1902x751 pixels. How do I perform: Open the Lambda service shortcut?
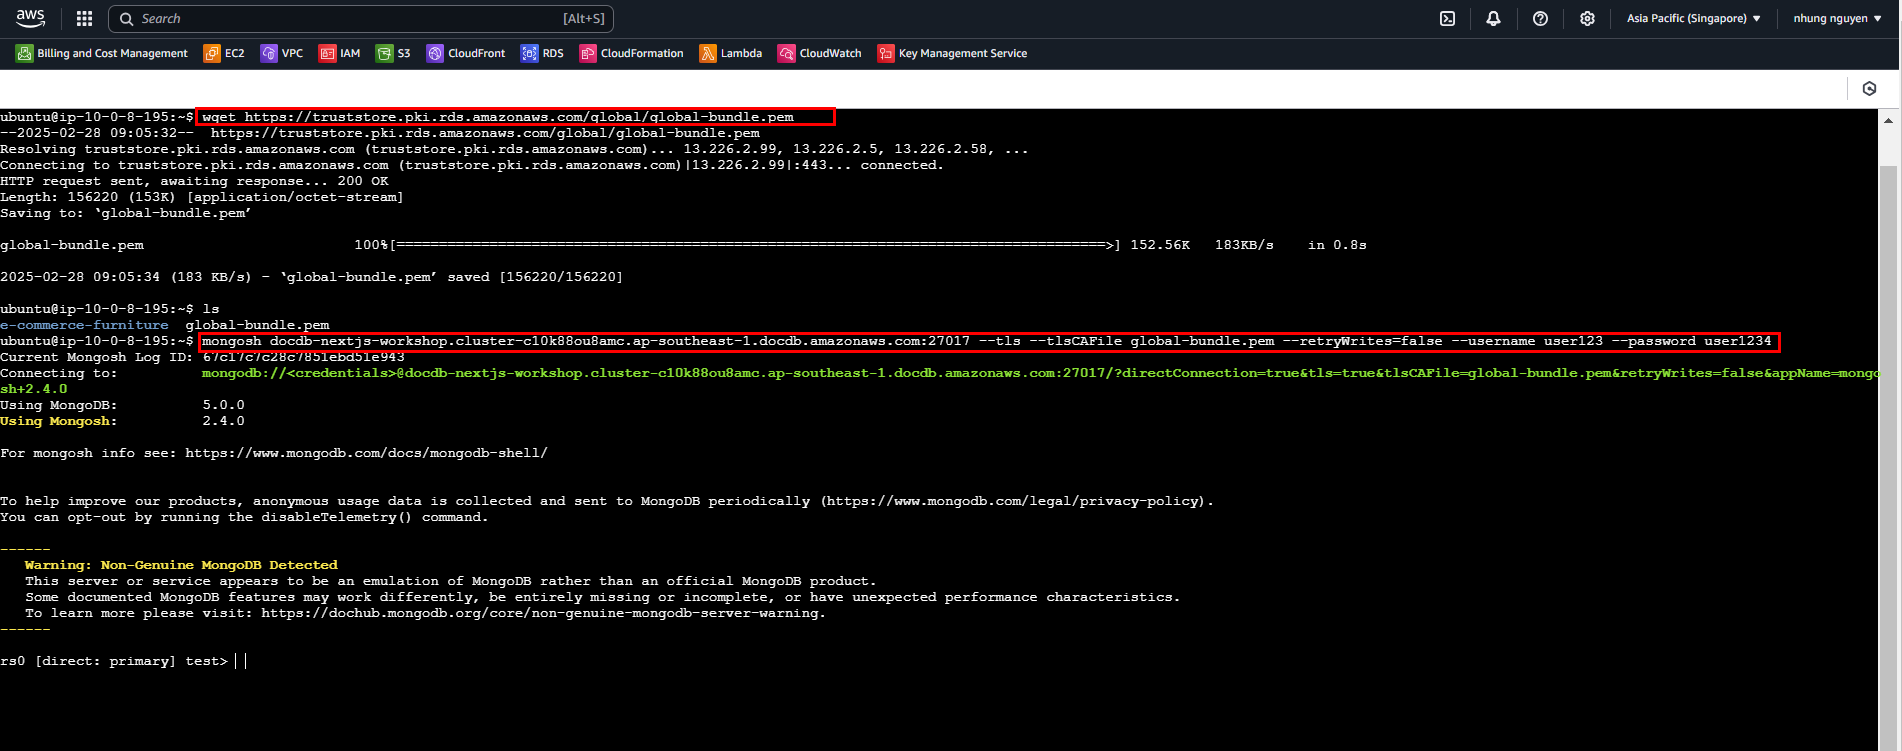click(x=731, y=53)
